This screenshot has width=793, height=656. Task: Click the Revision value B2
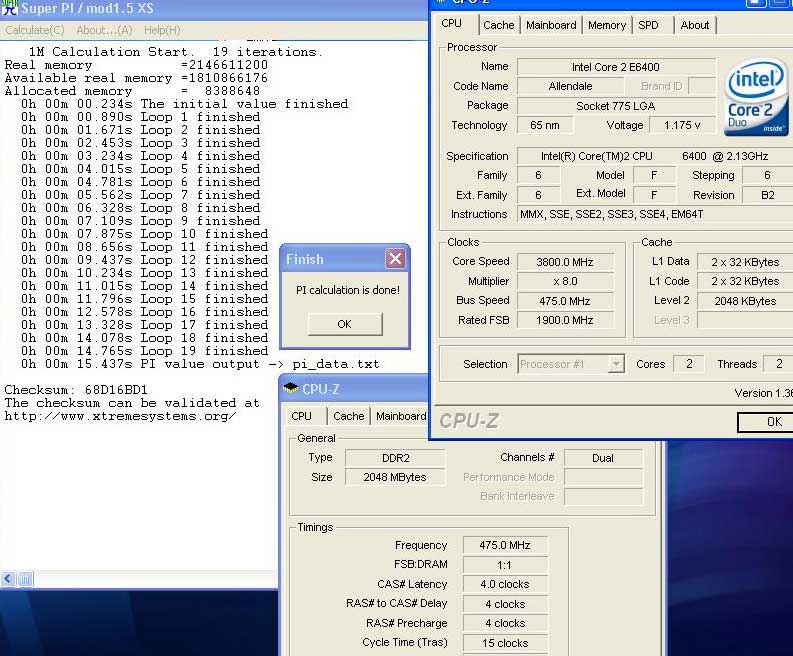767,195
